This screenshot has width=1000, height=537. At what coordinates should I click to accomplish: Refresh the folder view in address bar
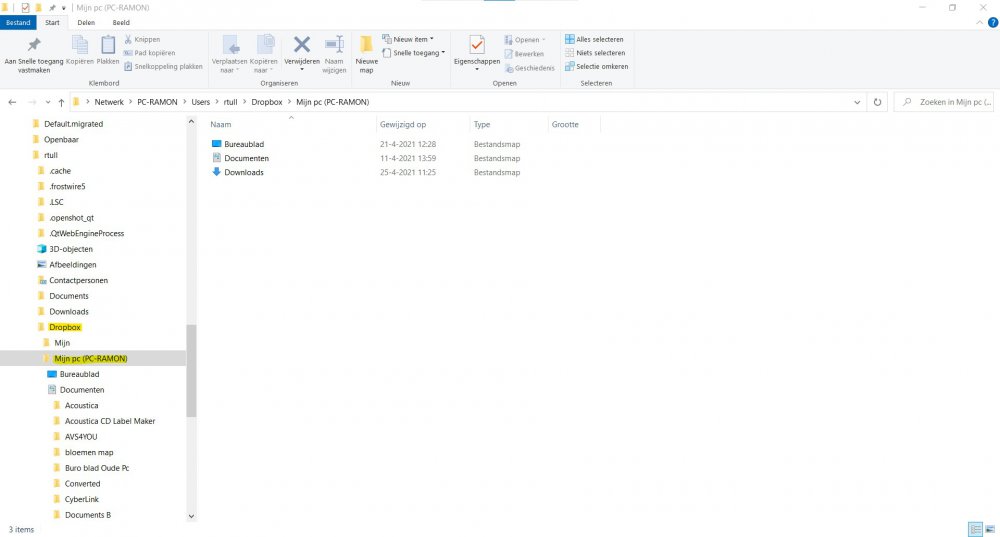click(877, 102)
